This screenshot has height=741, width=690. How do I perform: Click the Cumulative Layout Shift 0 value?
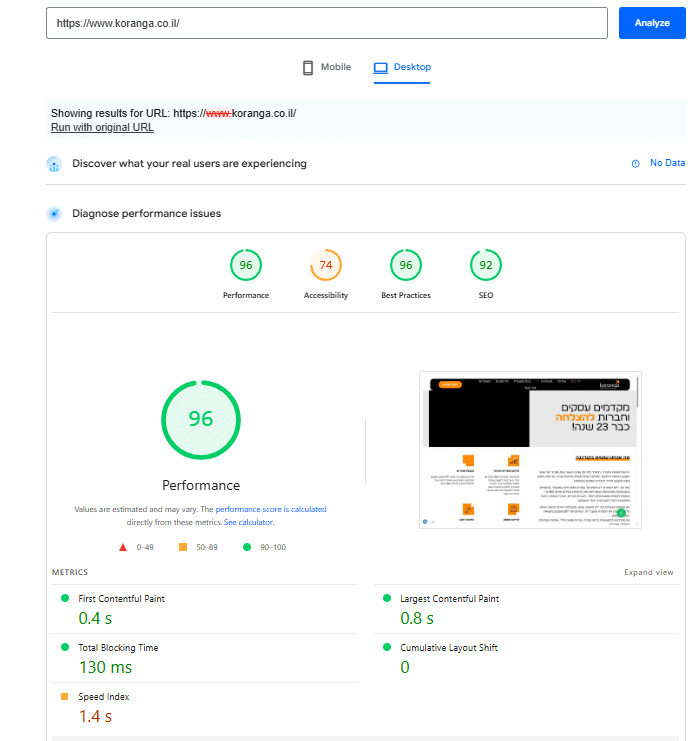pyautogui.click(x=405, y=668)
